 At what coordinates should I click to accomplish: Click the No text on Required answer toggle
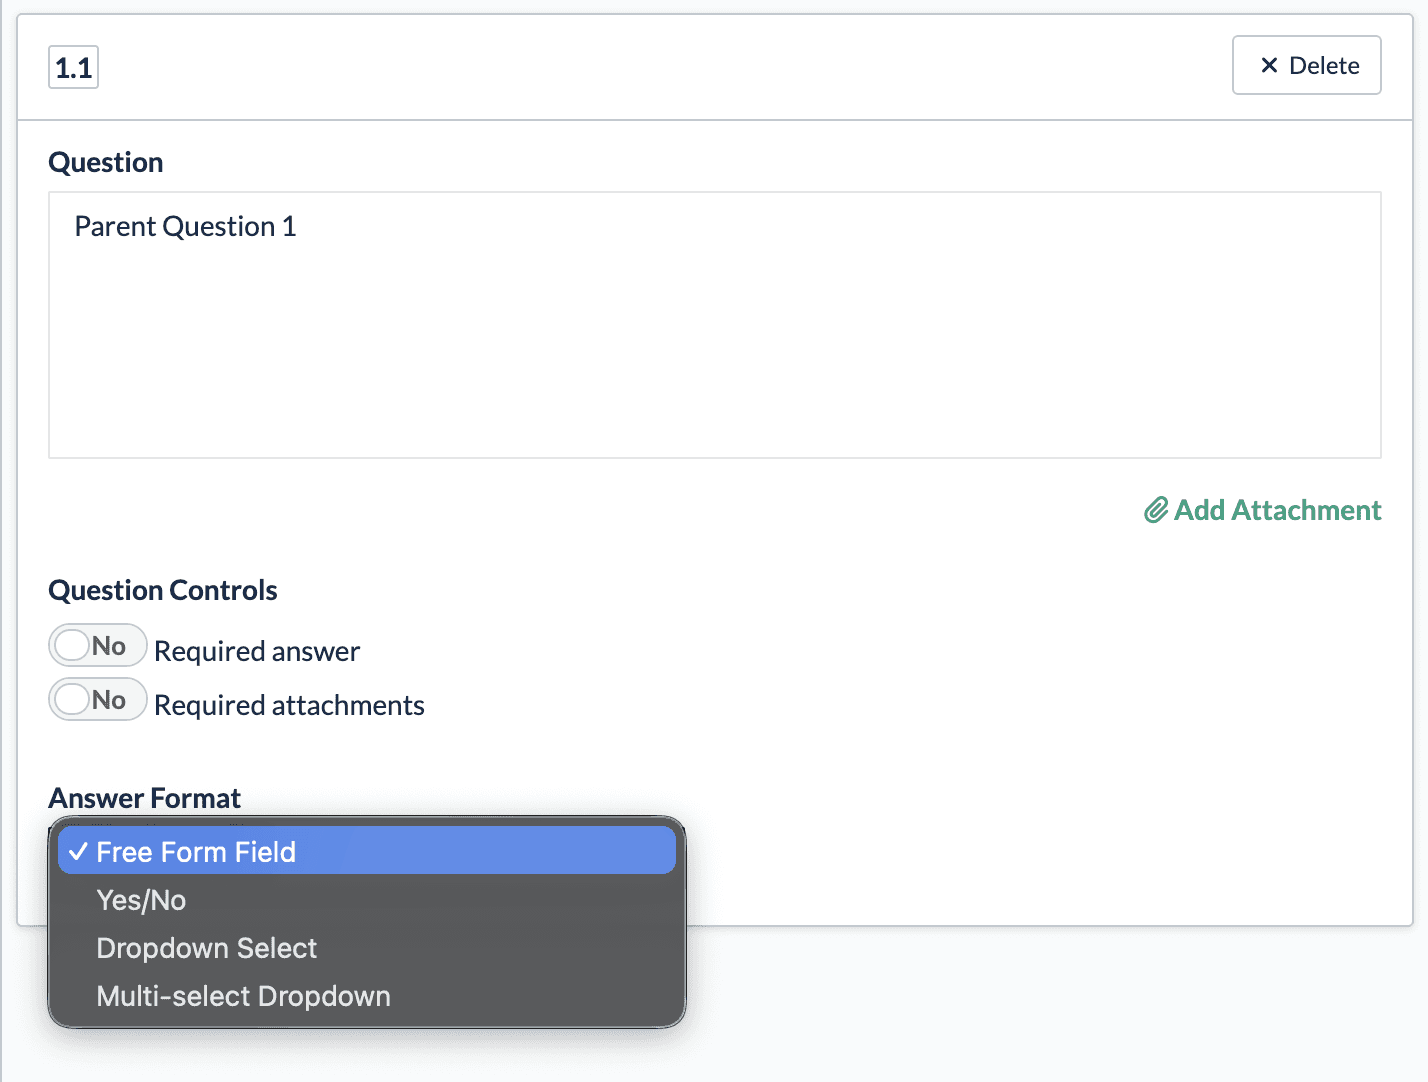pyautogui.click(x=109, y=646)
